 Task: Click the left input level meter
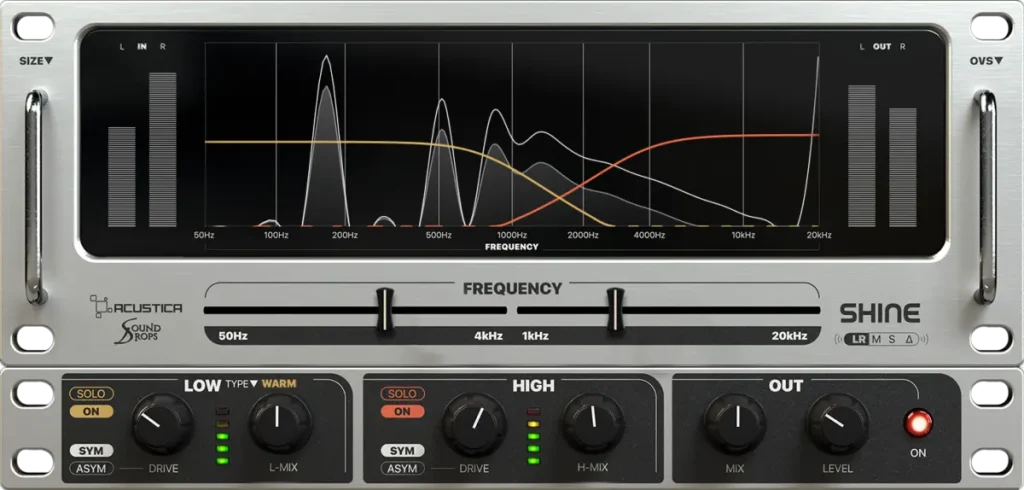[x=121, y=176]
